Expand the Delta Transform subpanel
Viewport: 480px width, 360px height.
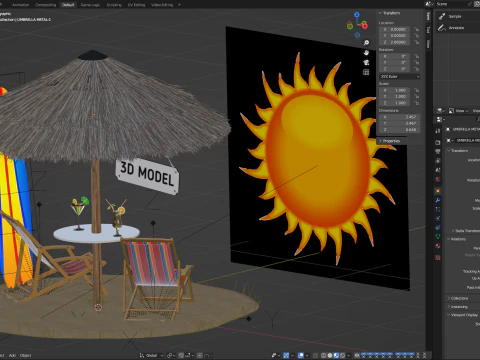pyautogui.click(x=466, y=231)
